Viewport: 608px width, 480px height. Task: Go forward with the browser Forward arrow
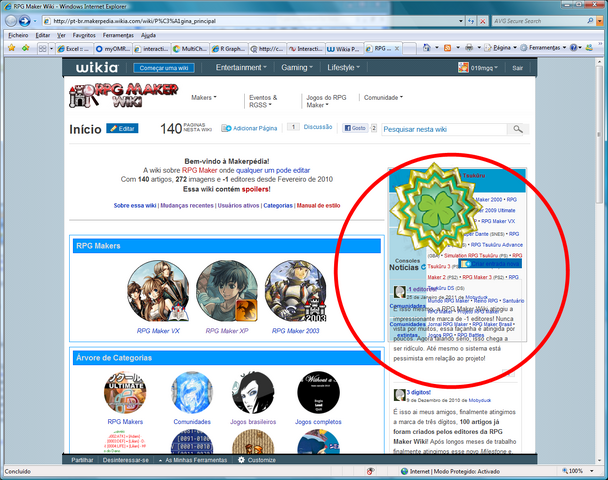pyautogui.click(x=24, y=21)
